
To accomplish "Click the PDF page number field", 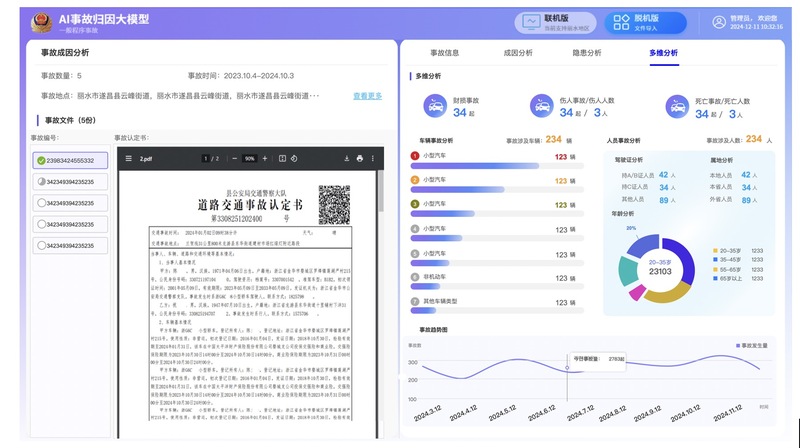I will [x=206, y=159].
